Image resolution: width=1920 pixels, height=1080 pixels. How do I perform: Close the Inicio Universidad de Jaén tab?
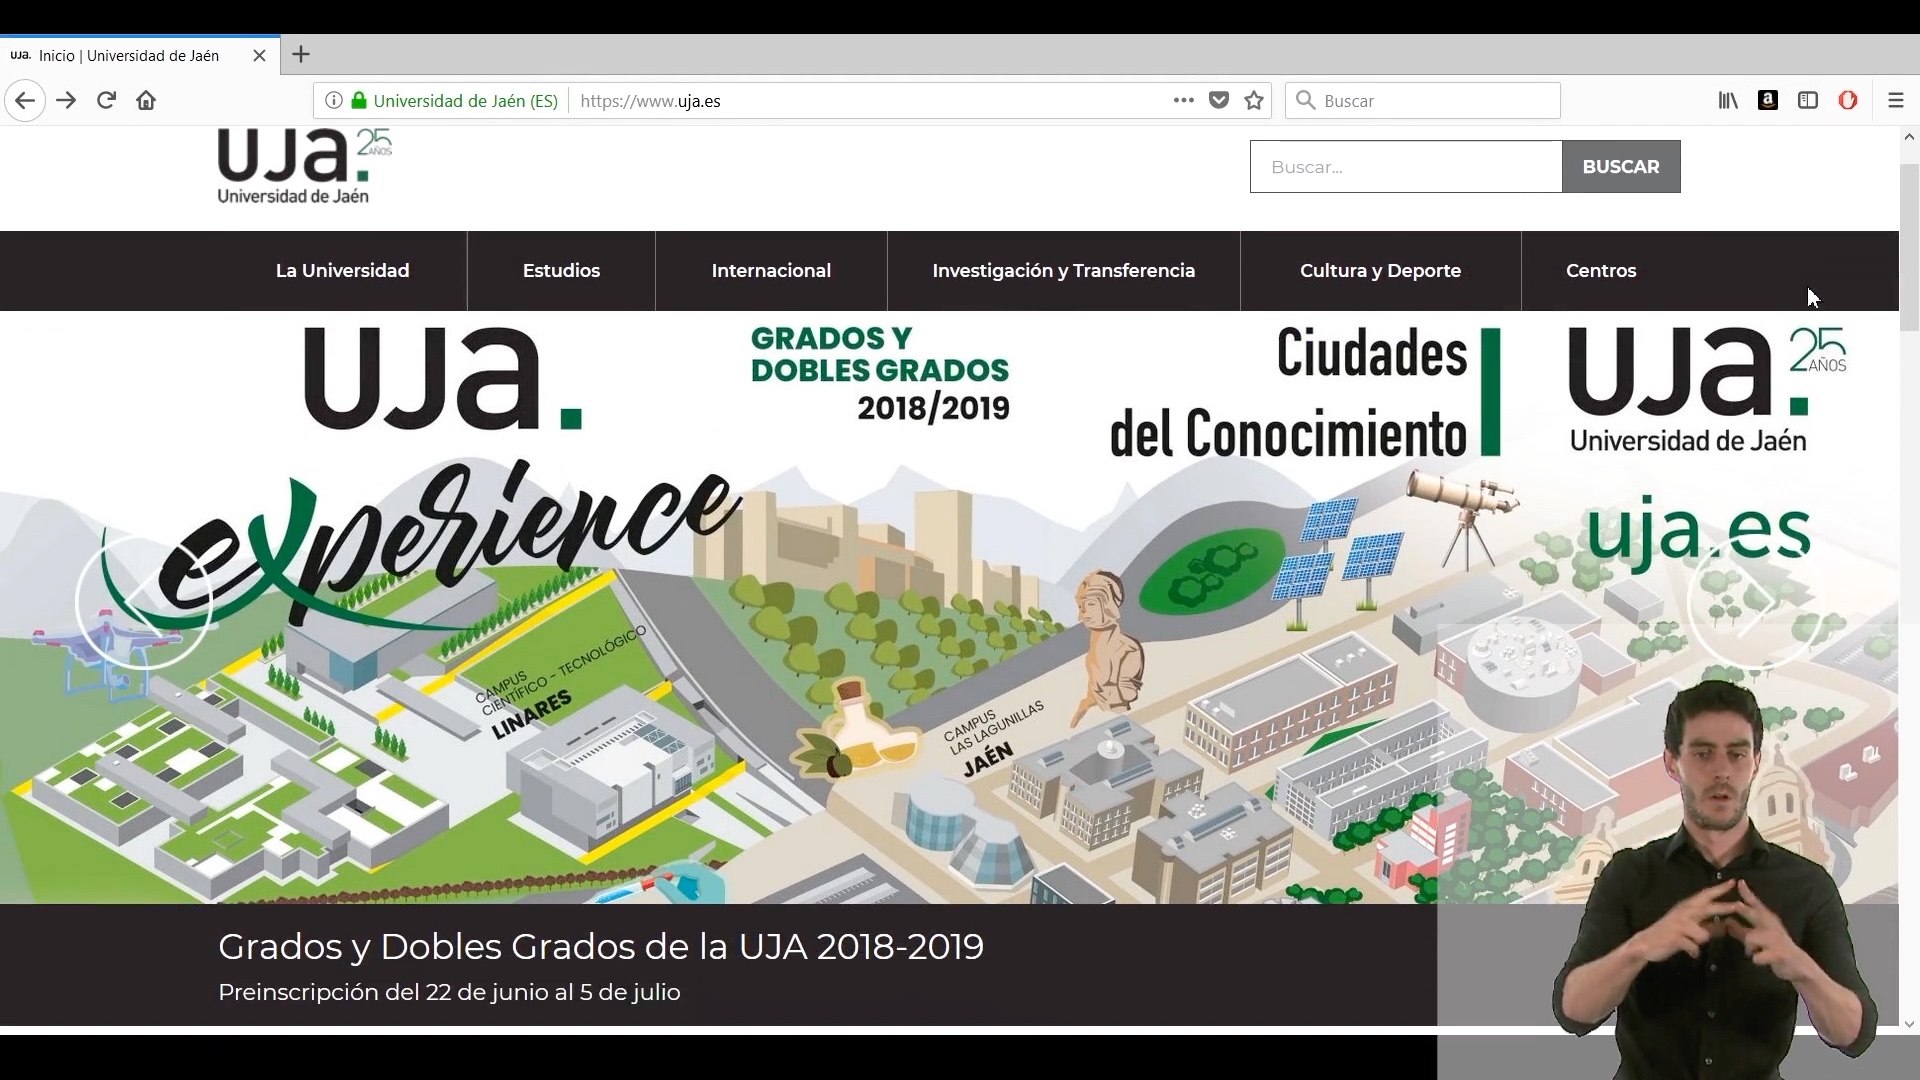260,55
